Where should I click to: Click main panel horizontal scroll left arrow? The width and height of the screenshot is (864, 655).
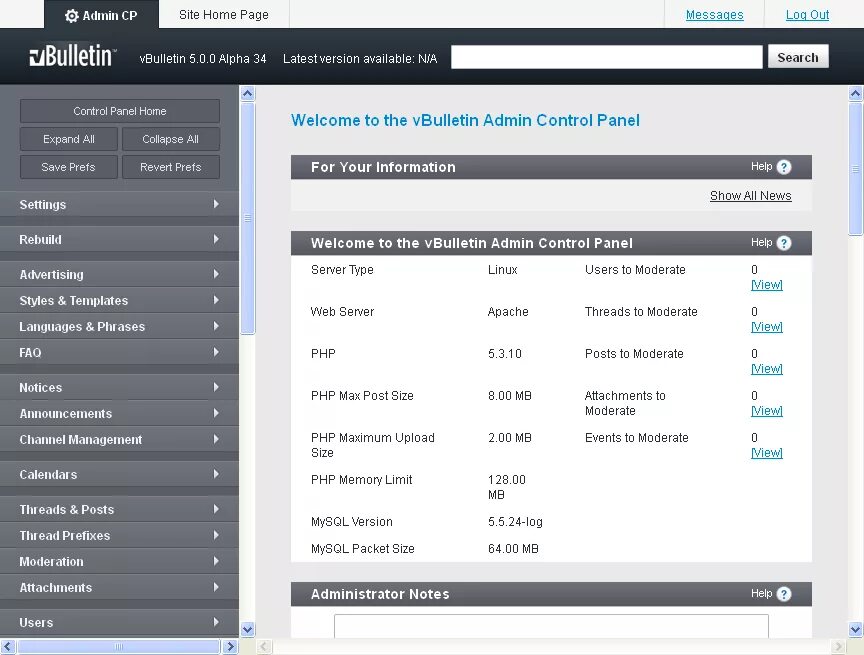point(264,646)
